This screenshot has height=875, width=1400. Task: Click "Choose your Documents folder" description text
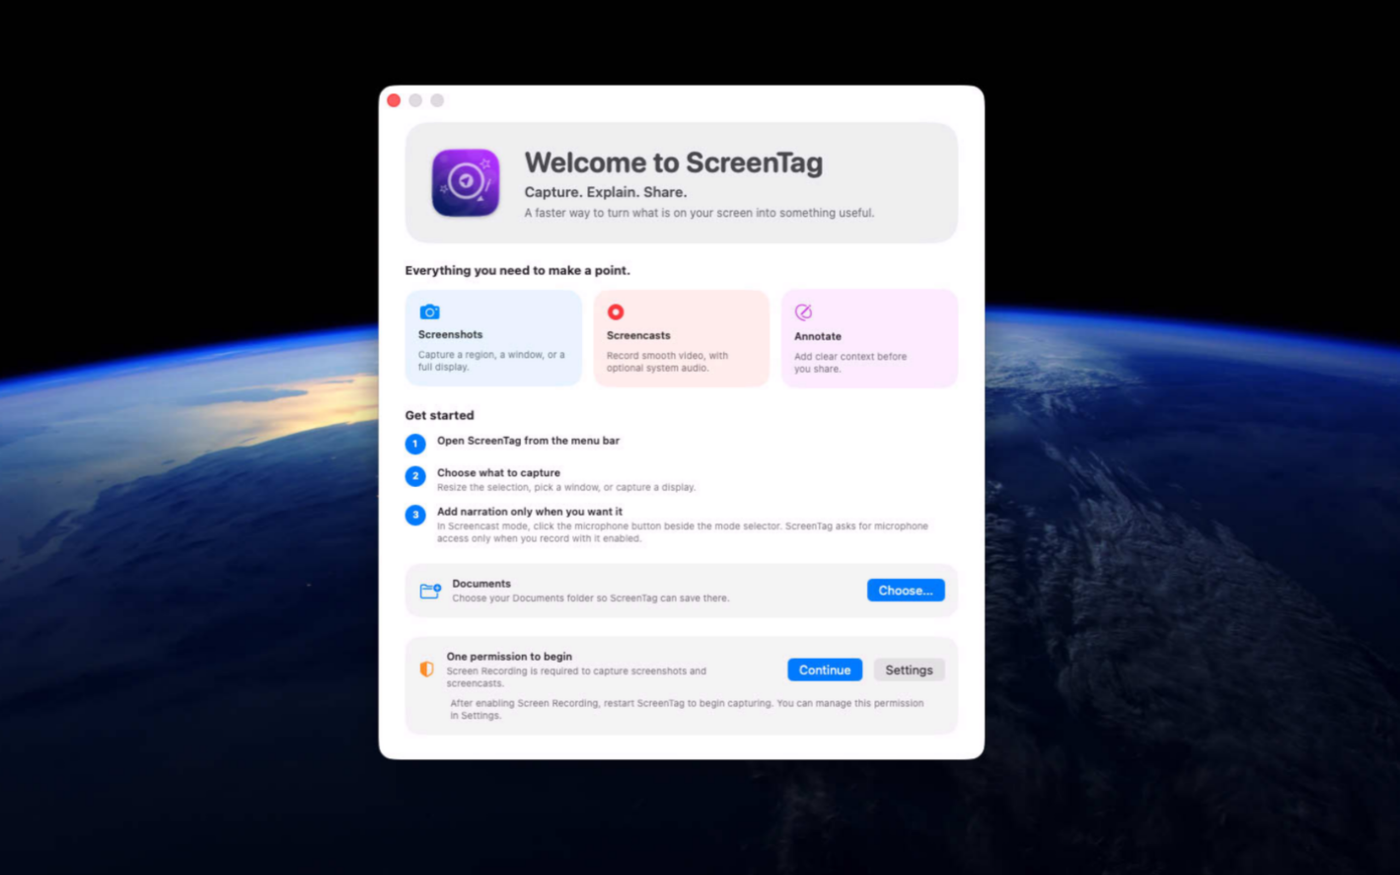[x=590, y=598]
